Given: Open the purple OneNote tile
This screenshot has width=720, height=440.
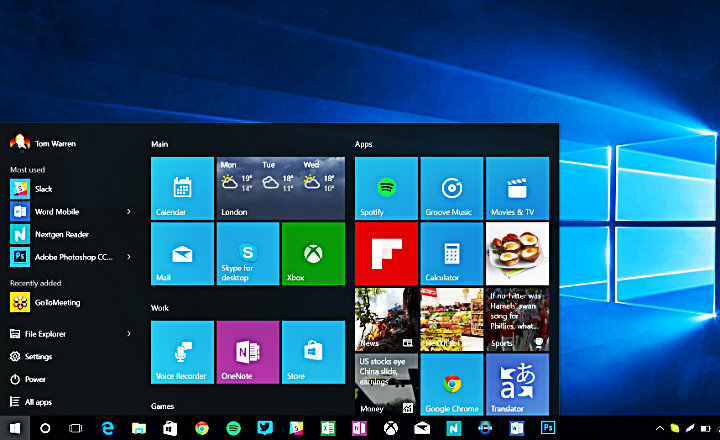Looking at the screenshot, I should point(248,352).
